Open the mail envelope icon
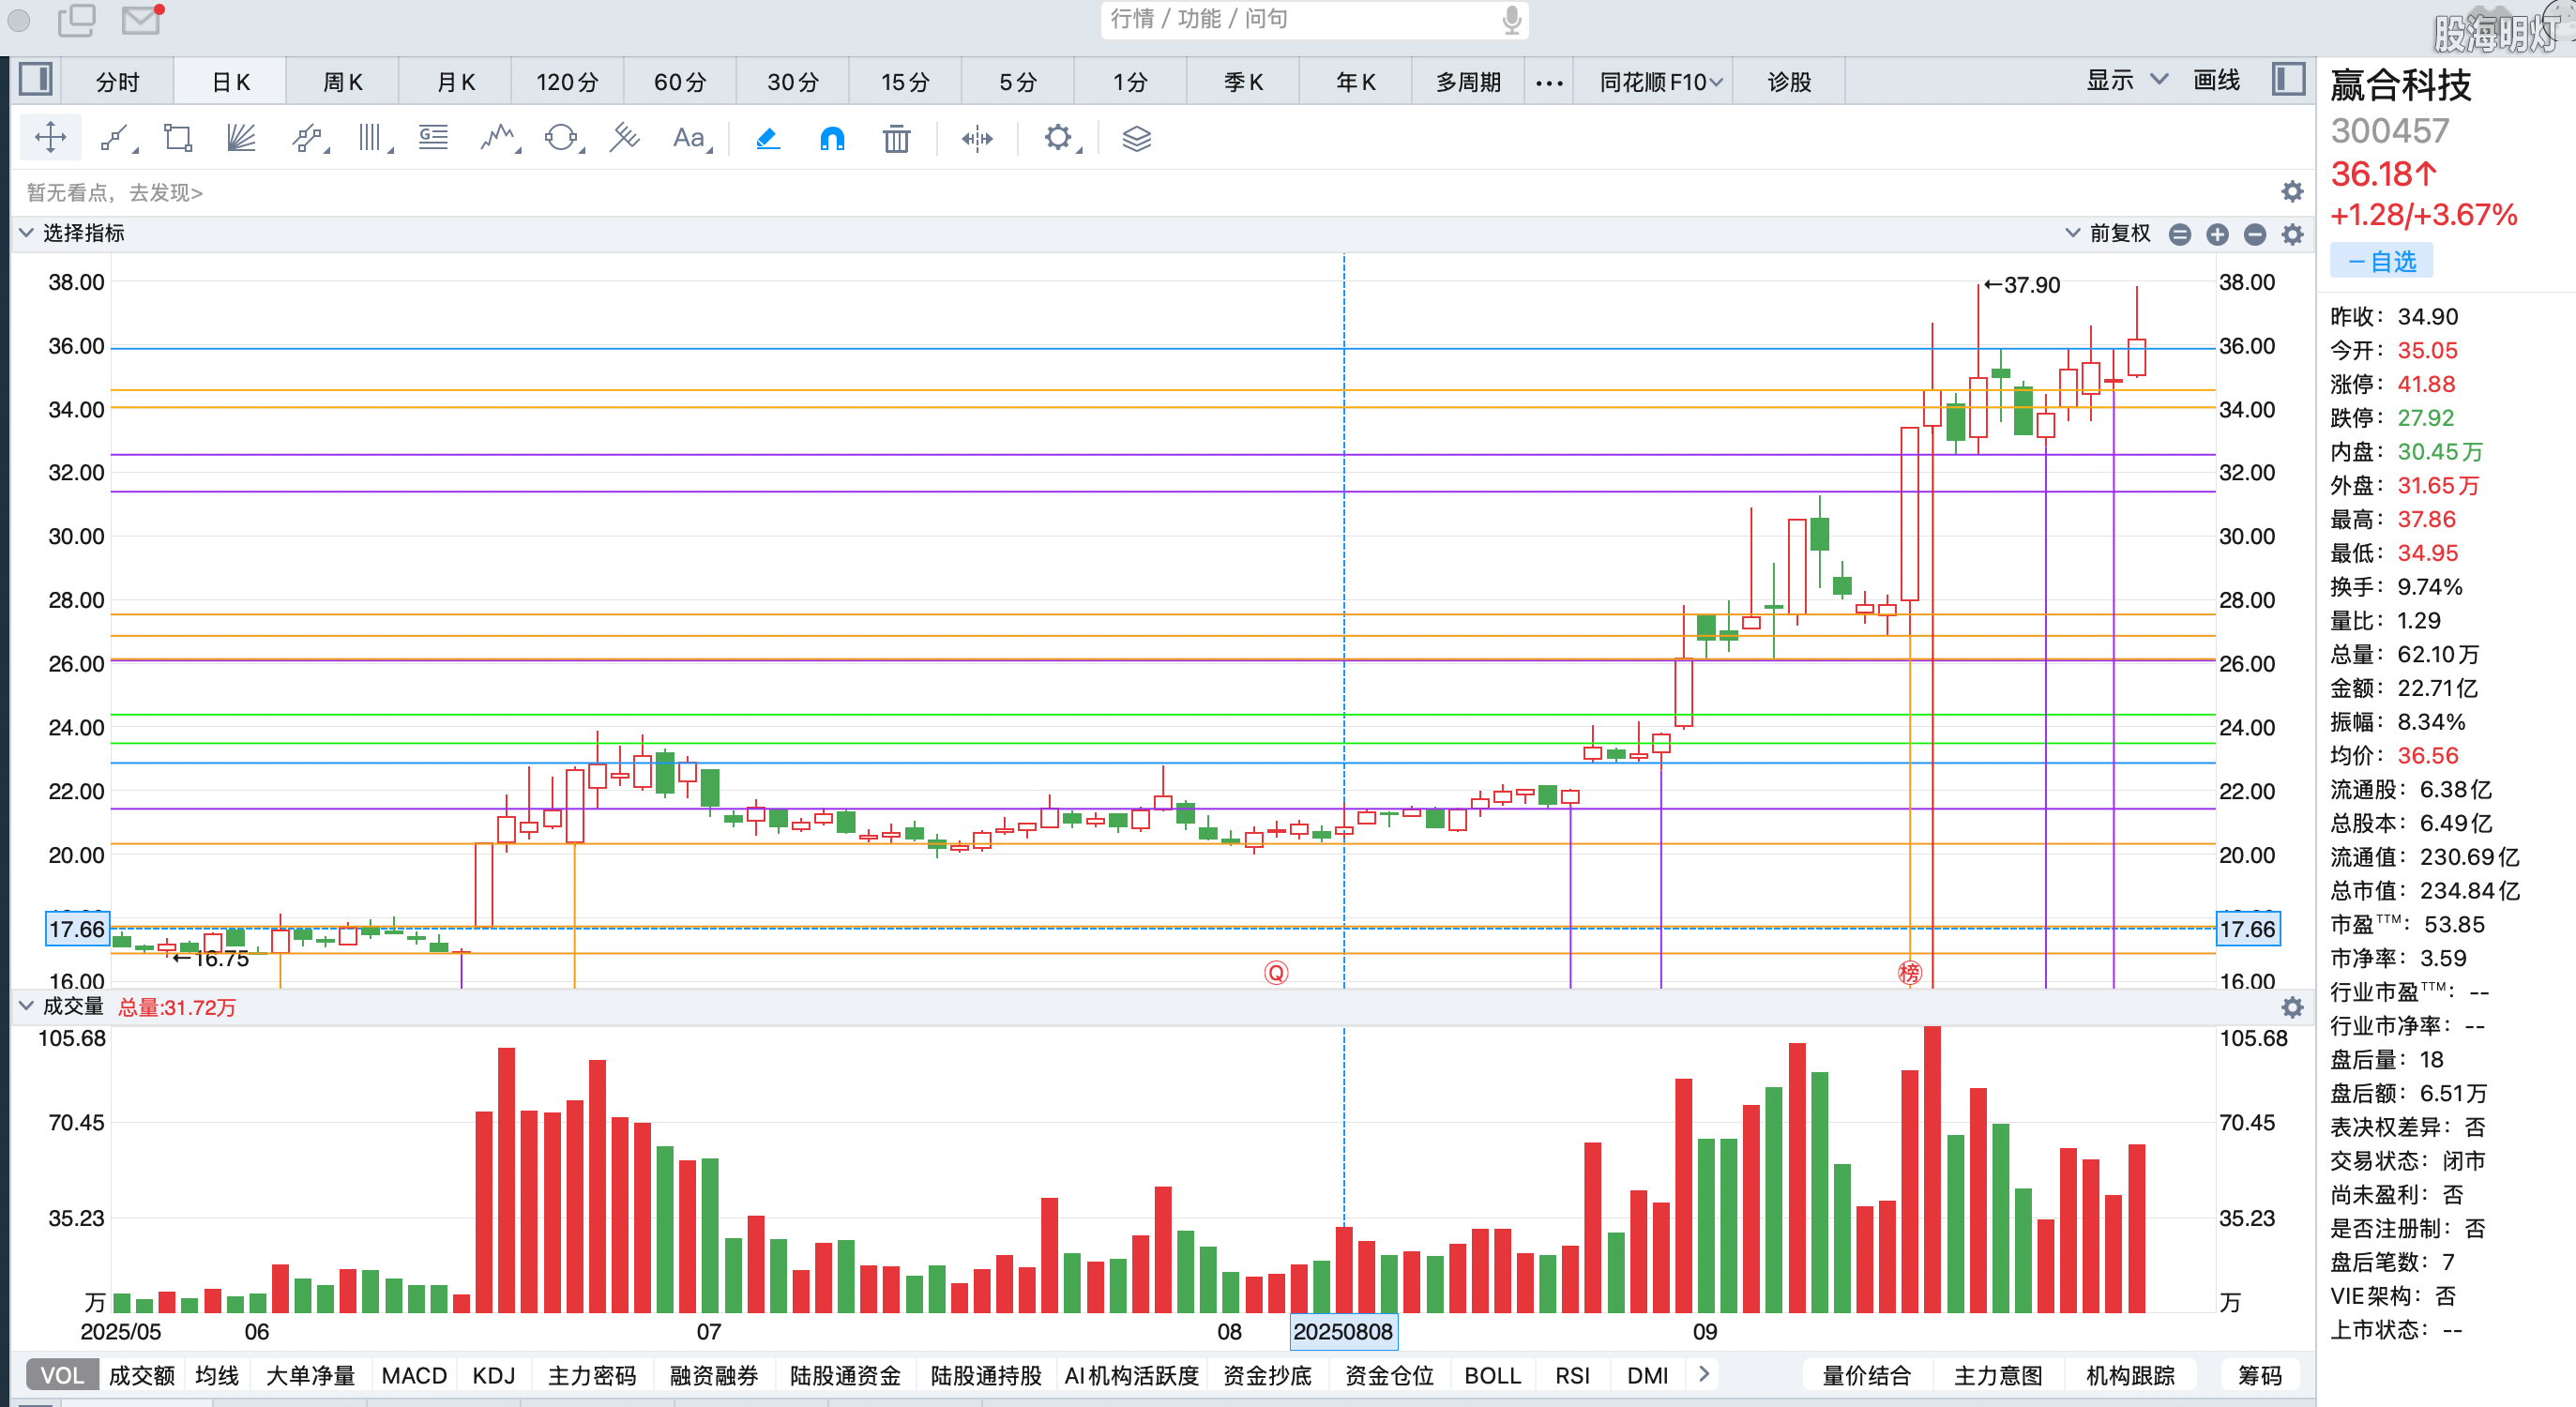2576x1407 pixels. (x=141, y=19)
